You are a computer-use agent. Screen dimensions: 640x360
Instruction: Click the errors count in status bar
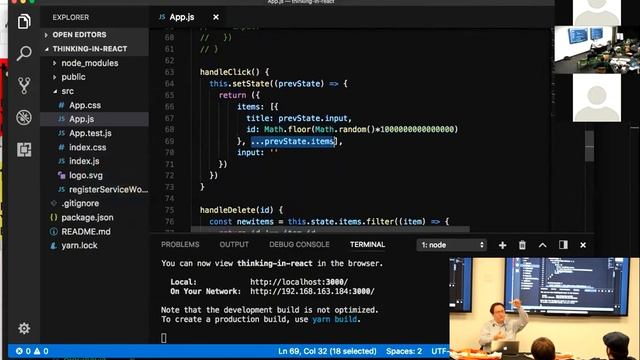(23, 351)
